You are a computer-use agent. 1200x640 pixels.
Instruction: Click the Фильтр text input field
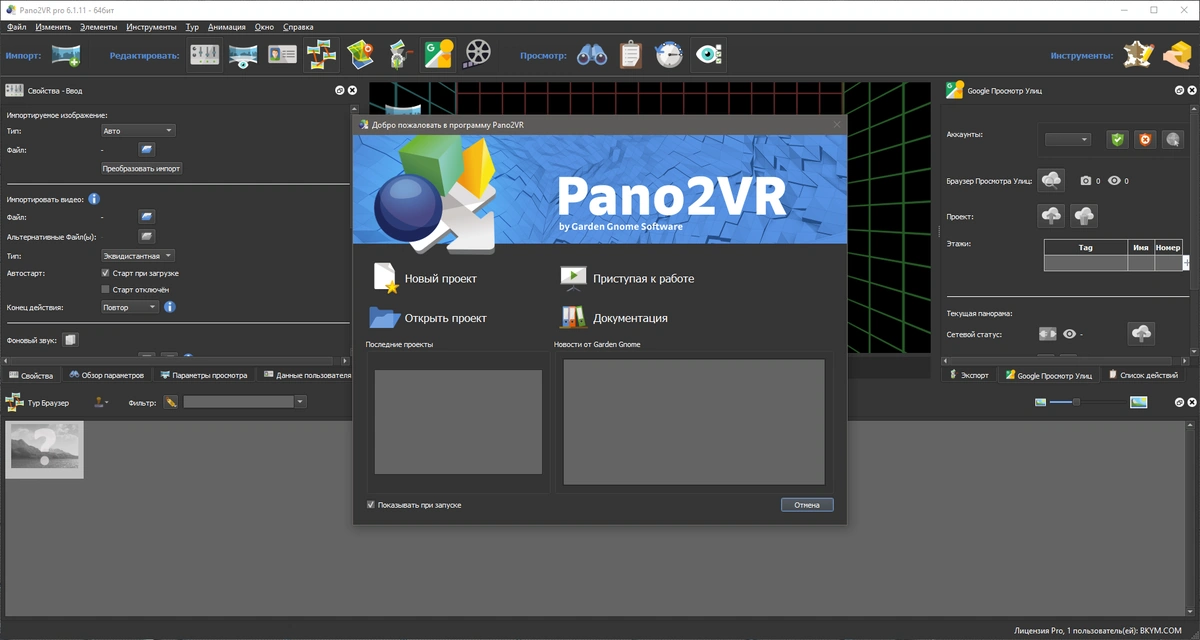[x=238, y=402]
